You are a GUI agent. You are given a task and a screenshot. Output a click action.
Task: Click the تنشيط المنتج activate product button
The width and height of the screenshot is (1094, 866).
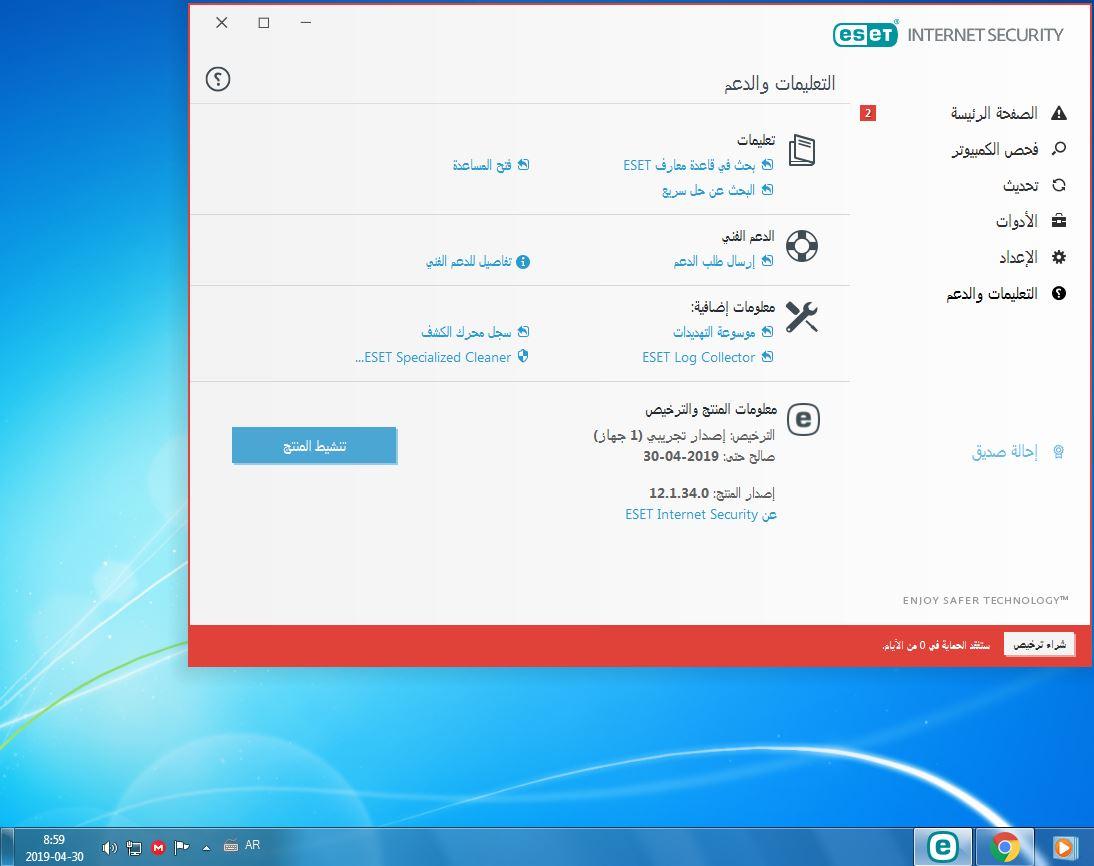[x=314, y=445]
